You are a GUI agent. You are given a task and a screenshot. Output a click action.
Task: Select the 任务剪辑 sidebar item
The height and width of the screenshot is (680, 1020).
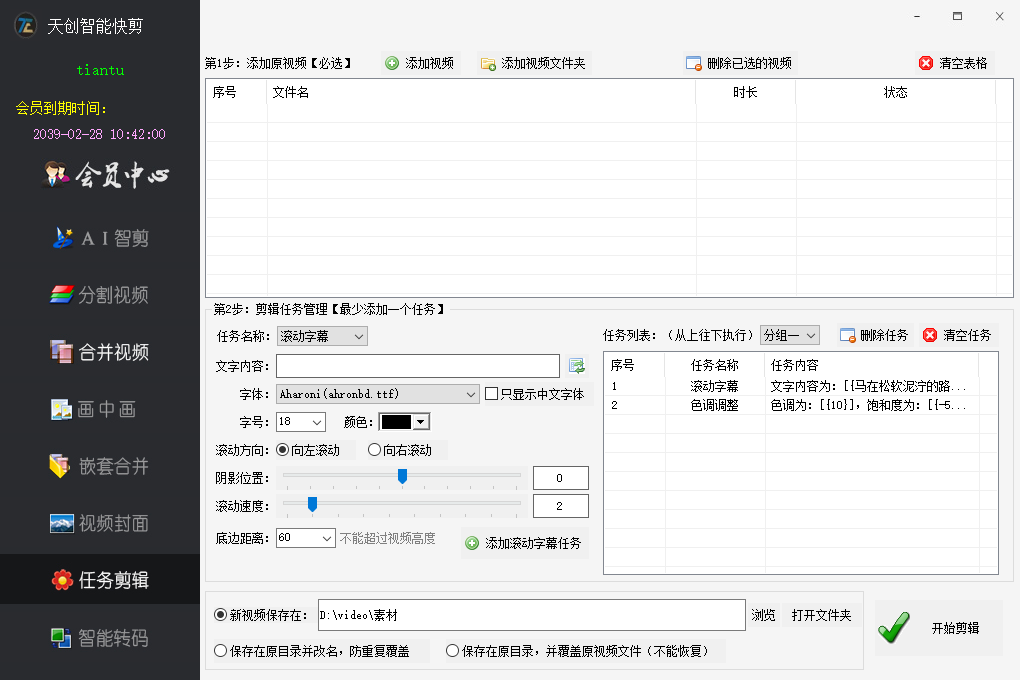(100, 580)
